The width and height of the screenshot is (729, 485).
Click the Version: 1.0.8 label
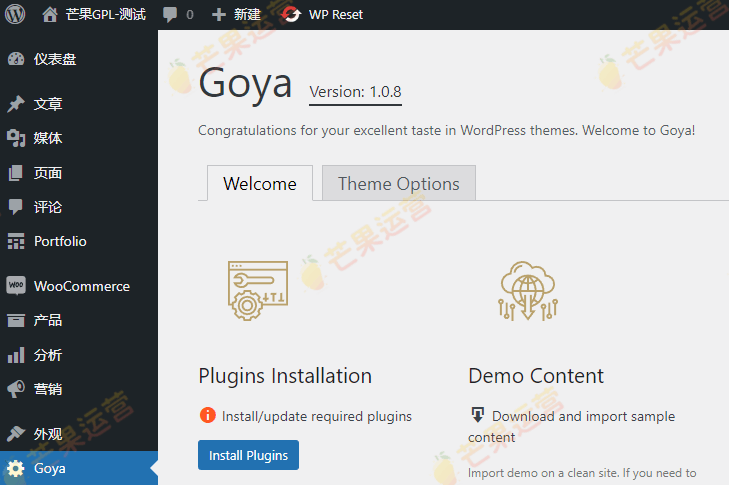tap(355, 92)
